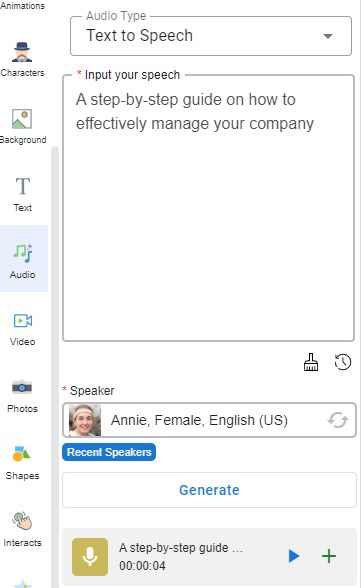Viewport: 361px width, 588px height.
Task: Clear speech text with broom icon
Action: pos(311,362)
